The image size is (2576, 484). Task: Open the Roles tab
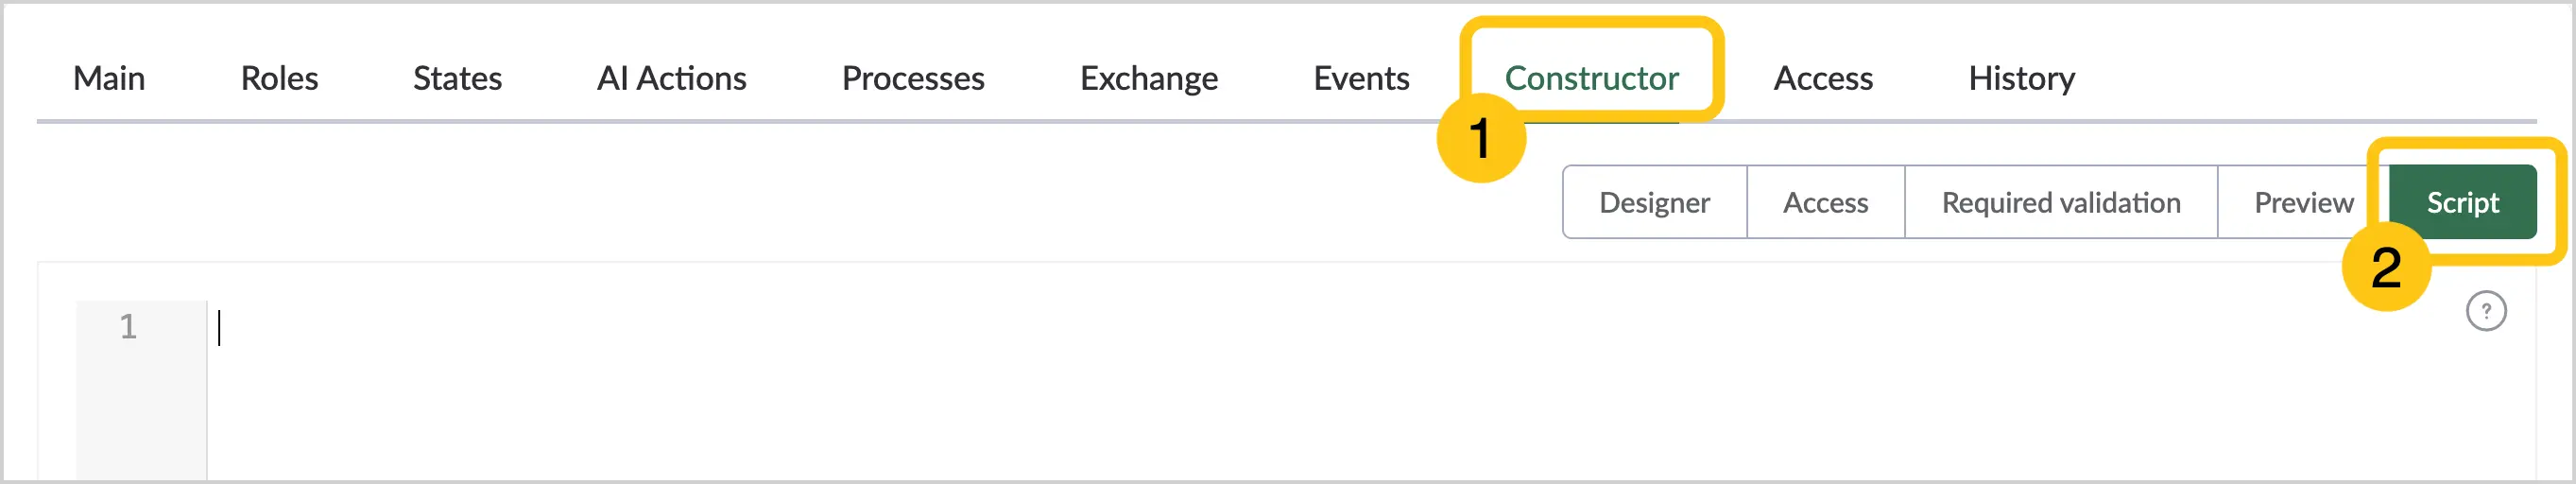(279, 78)
